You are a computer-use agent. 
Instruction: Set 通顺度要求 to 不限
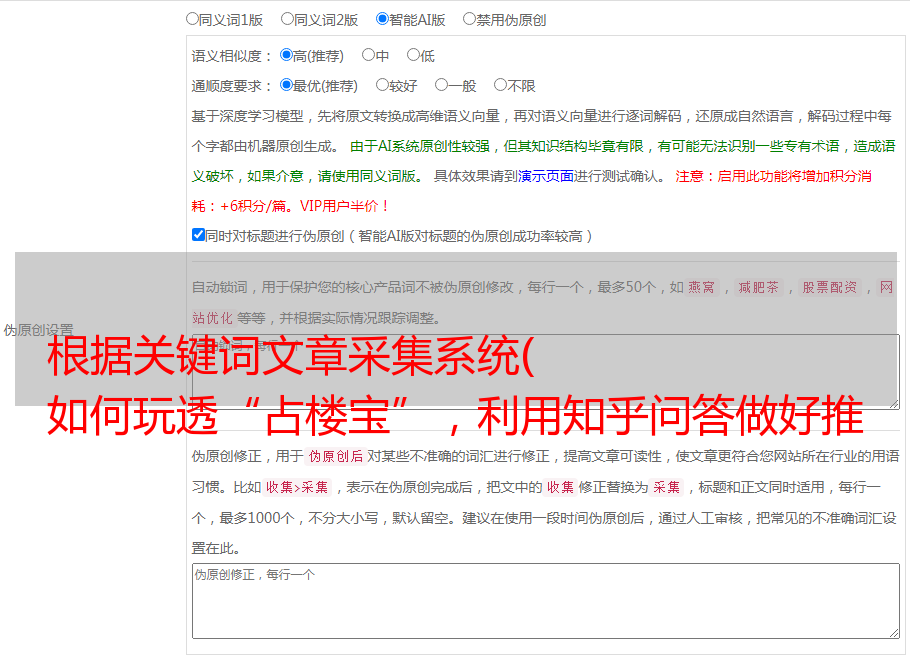point(500,85)
